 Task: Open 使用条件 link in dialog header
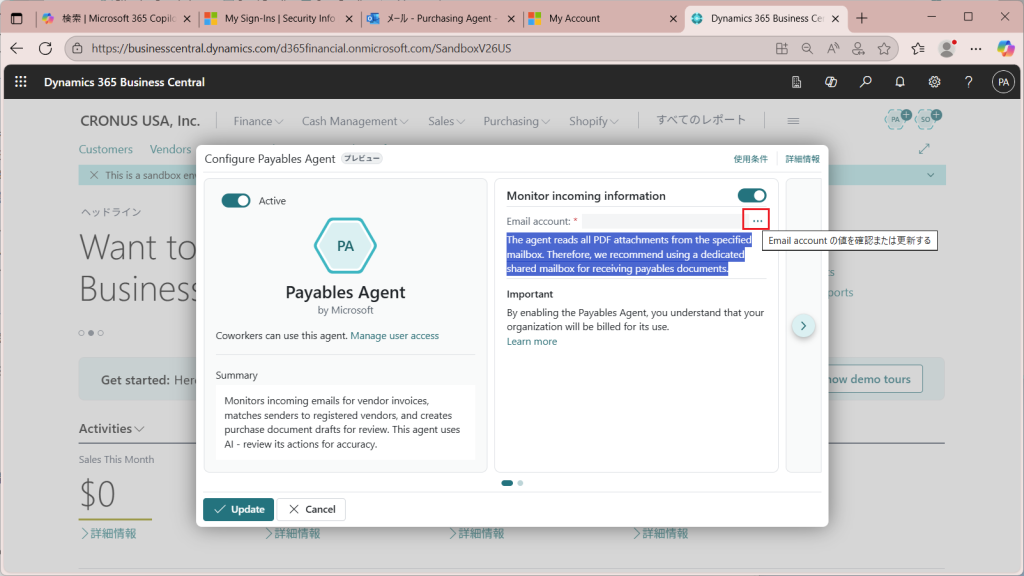pyautogui.click(x=750, y=159)
